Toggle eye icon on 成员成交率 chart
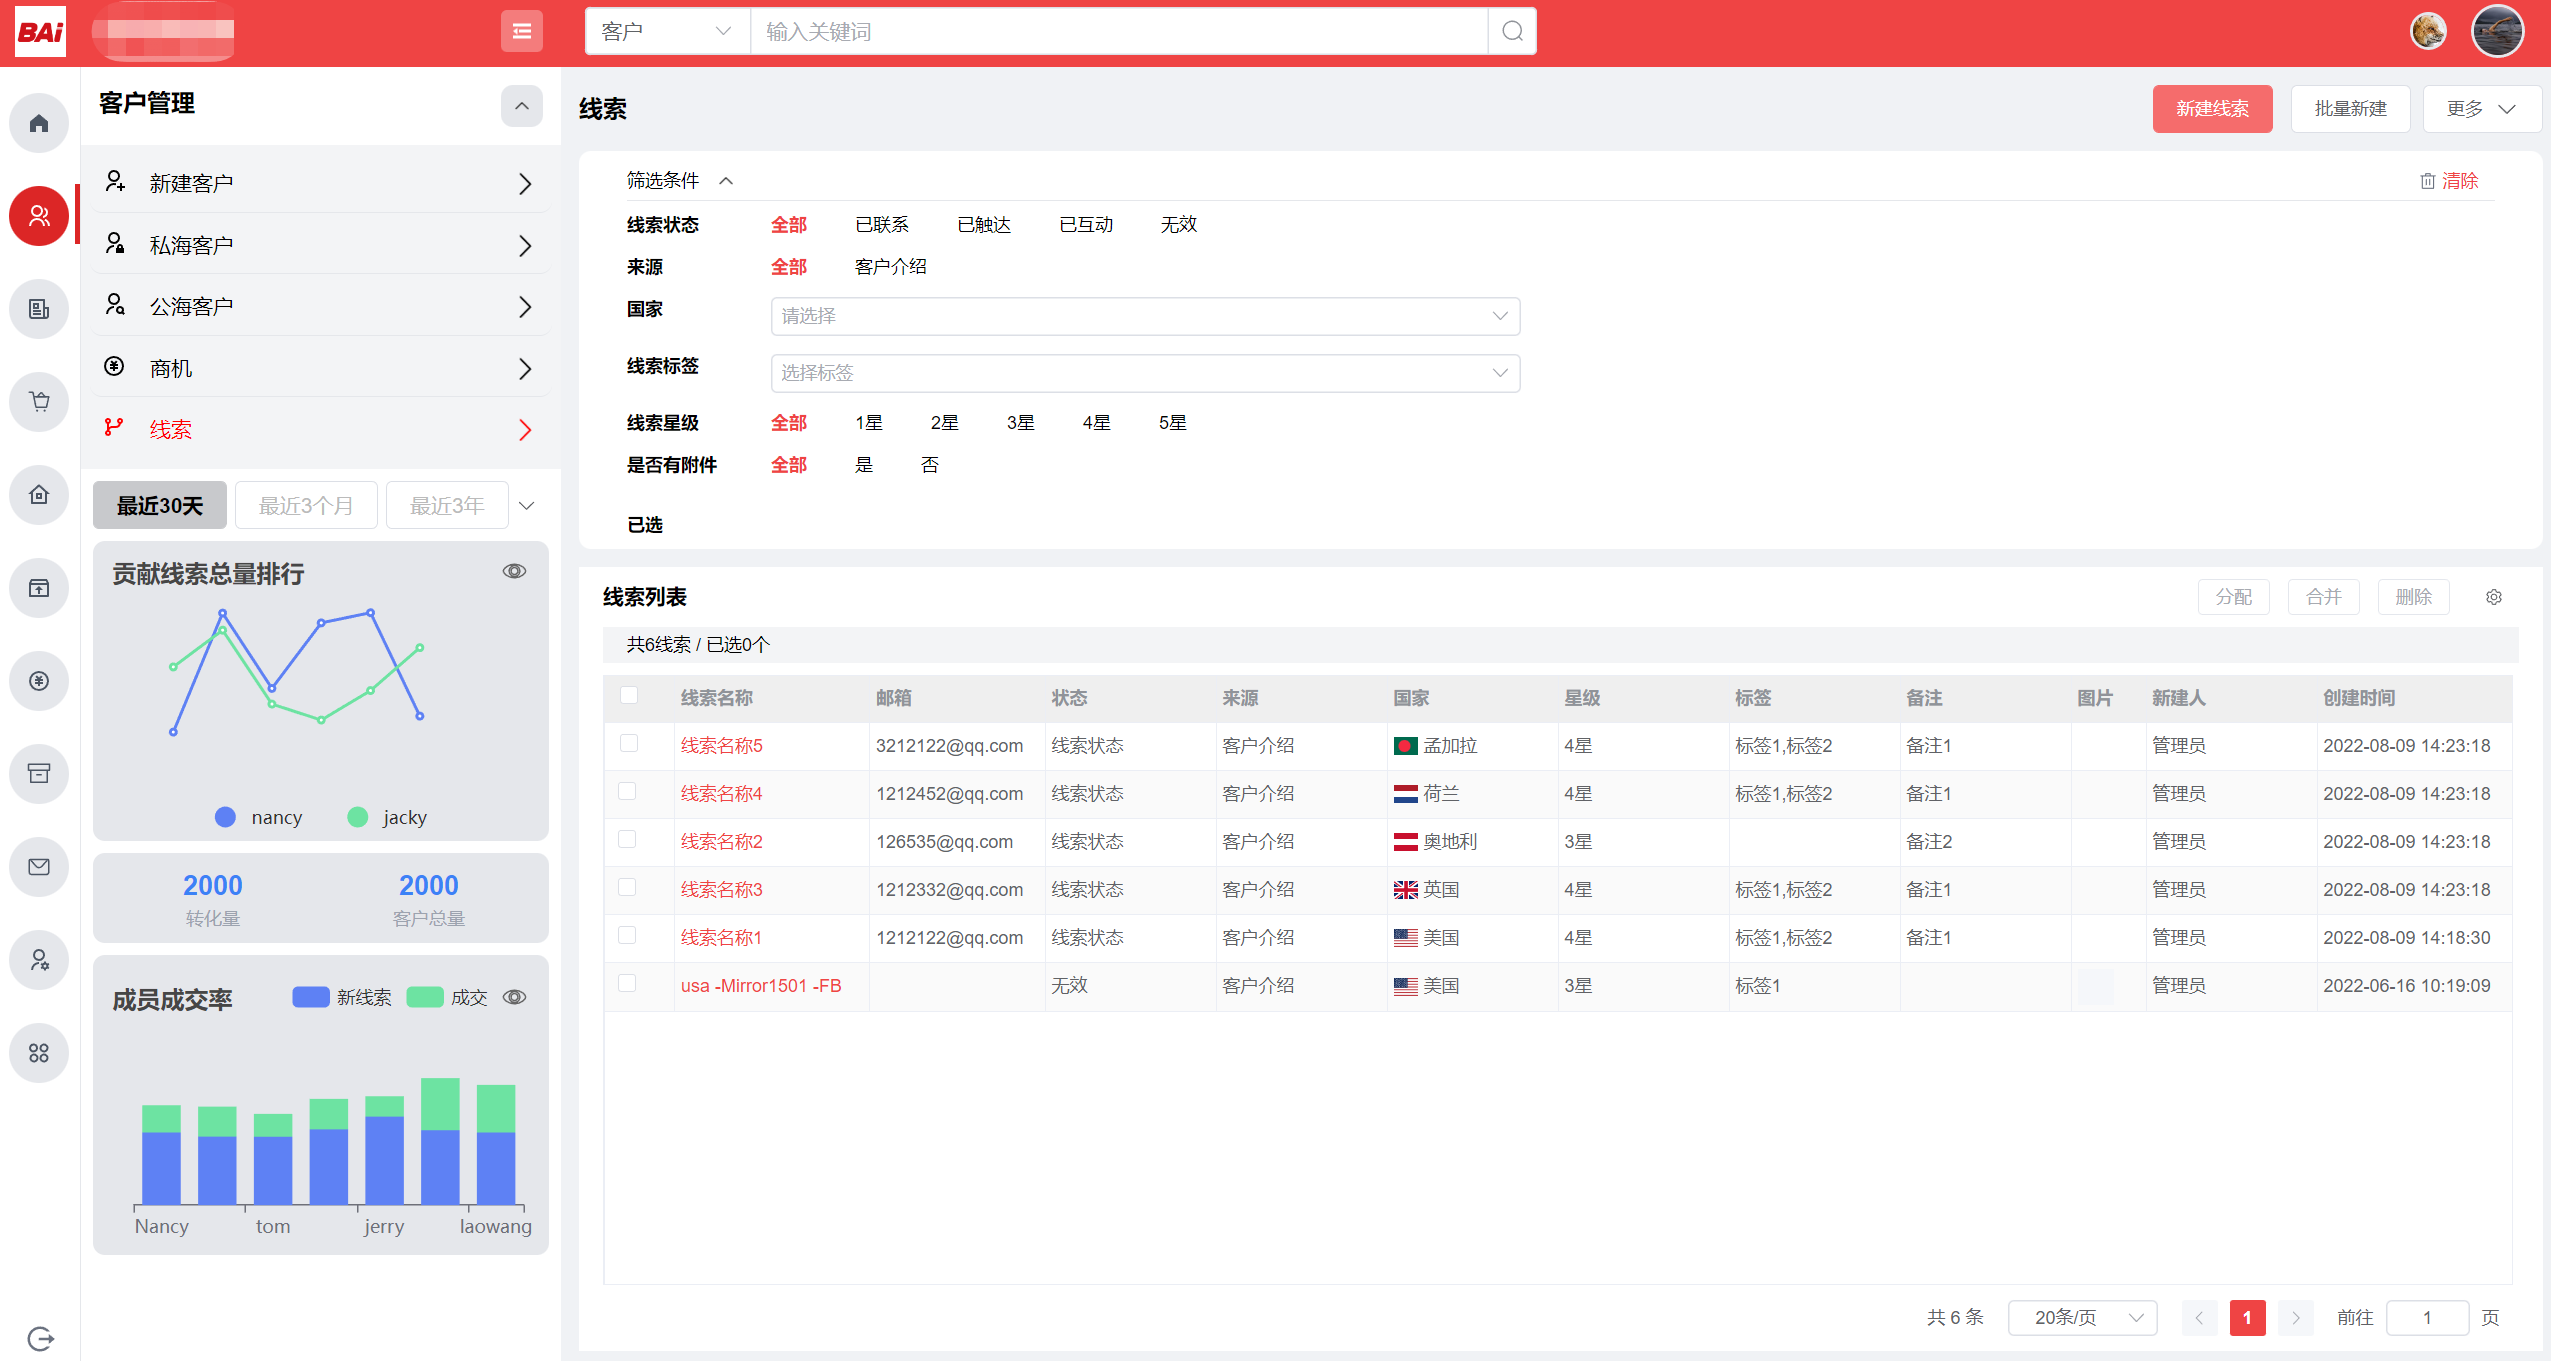2551x1361 pixels. 514,997
